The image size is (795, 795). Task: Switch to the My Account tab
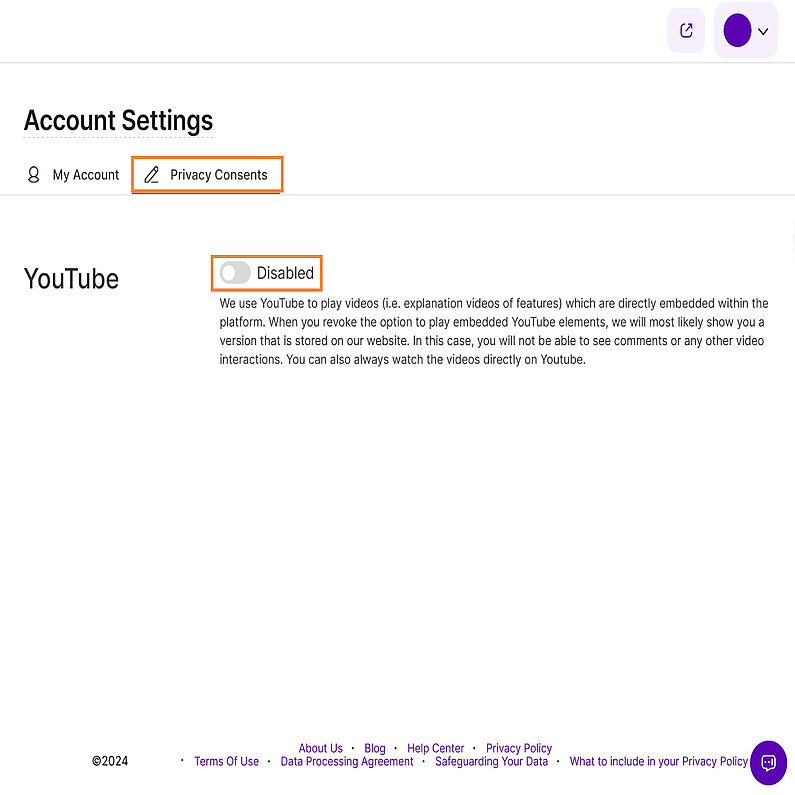click(85, 175)
